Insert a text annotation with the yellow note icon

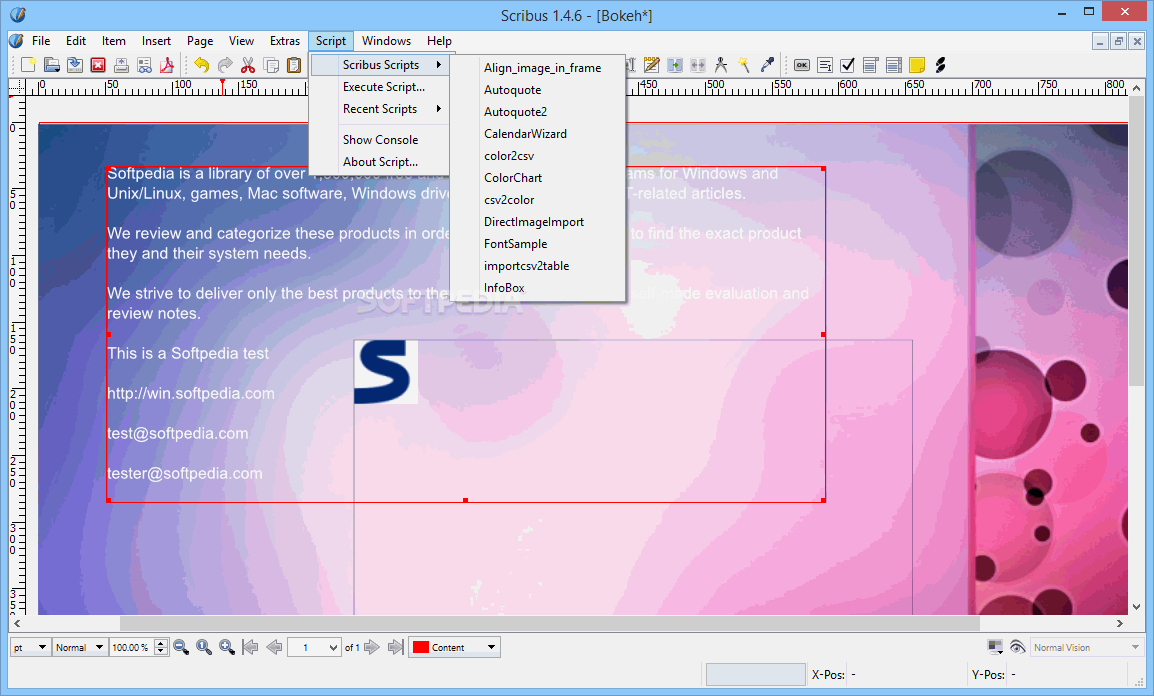tap(916, 65)
